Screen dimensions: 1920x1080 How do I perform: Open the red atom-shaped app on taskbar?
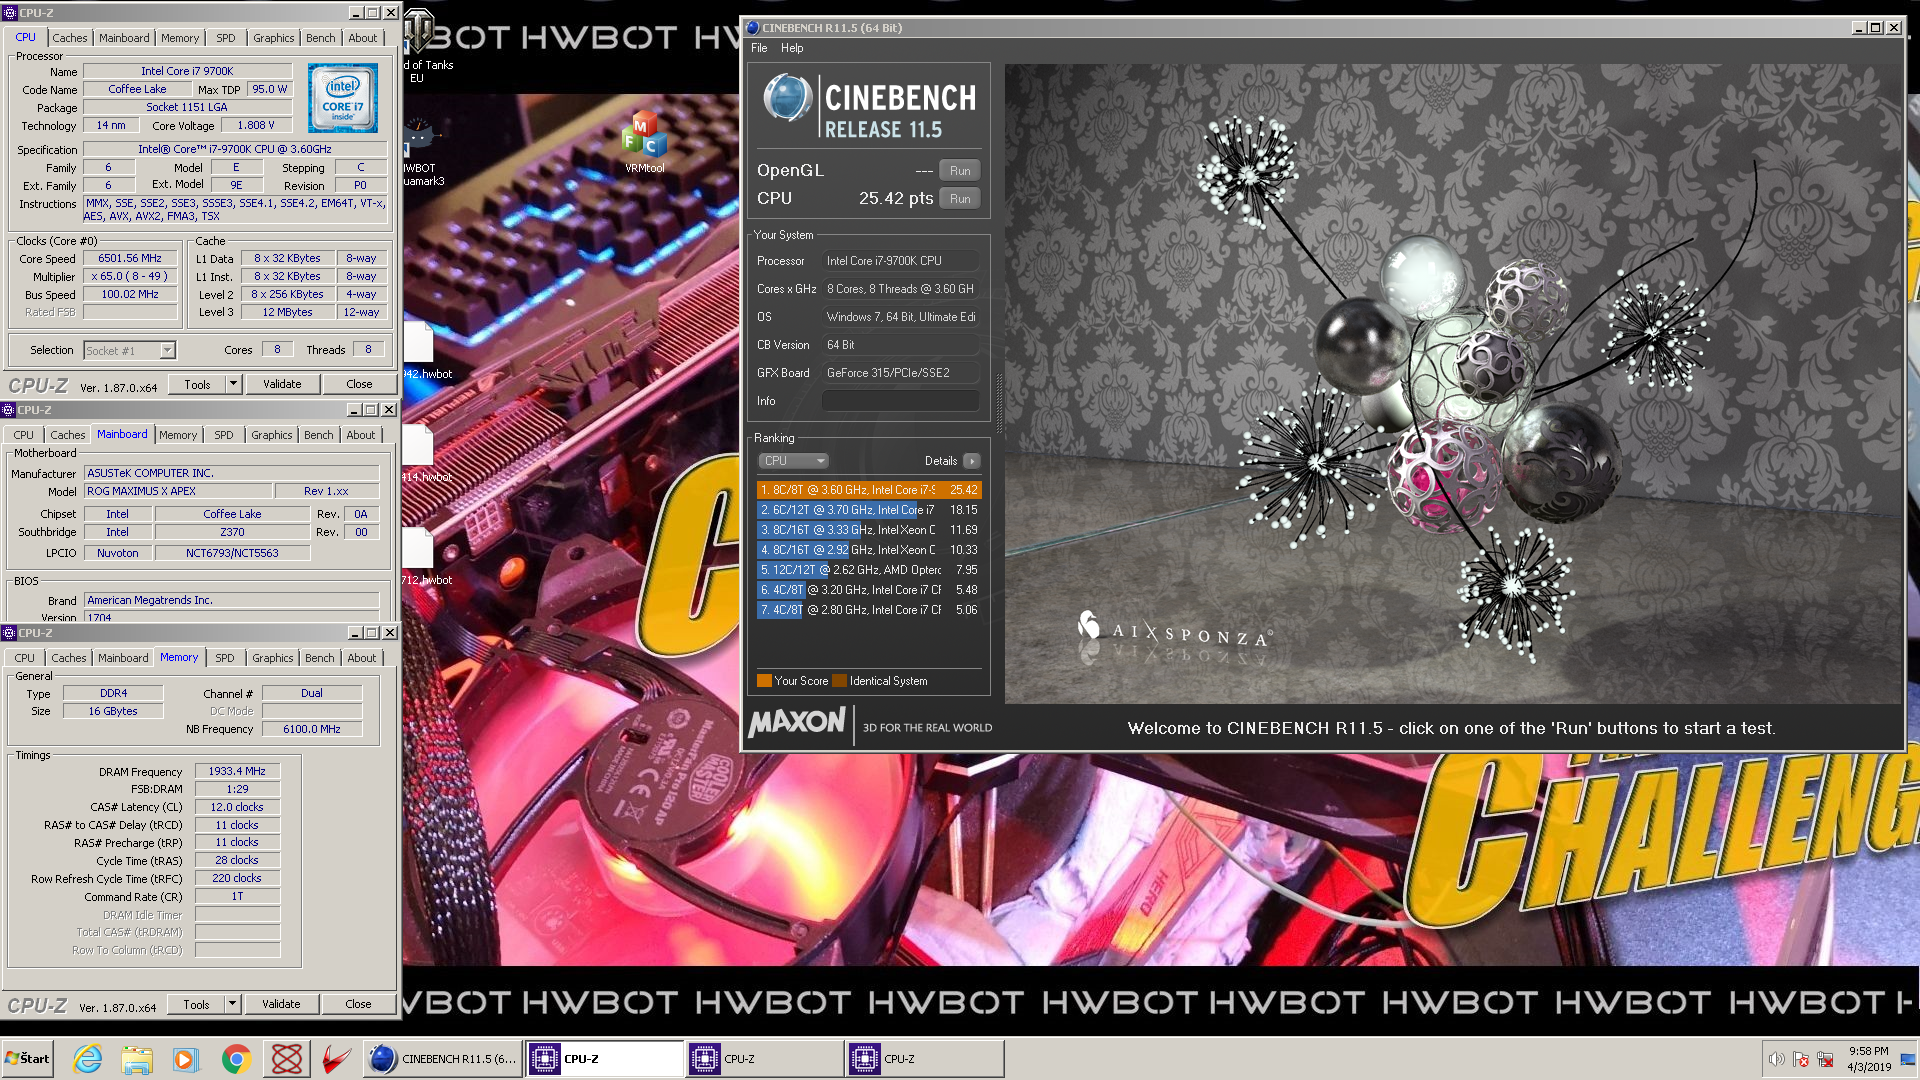(x=286, y=1058)
